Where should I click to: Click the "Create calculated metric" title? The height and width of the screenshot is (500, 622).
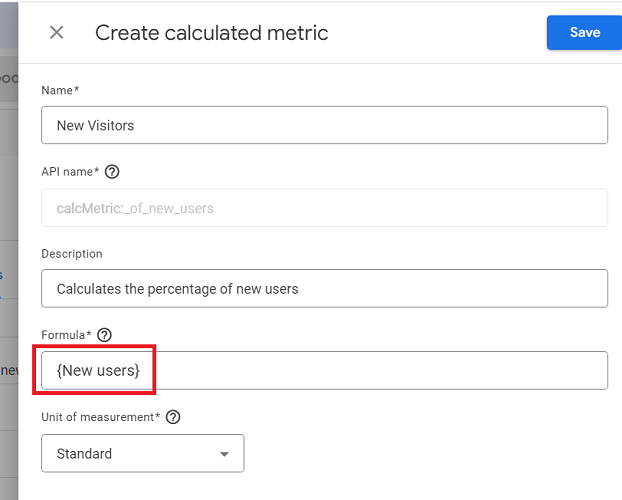tap(211, 33)
